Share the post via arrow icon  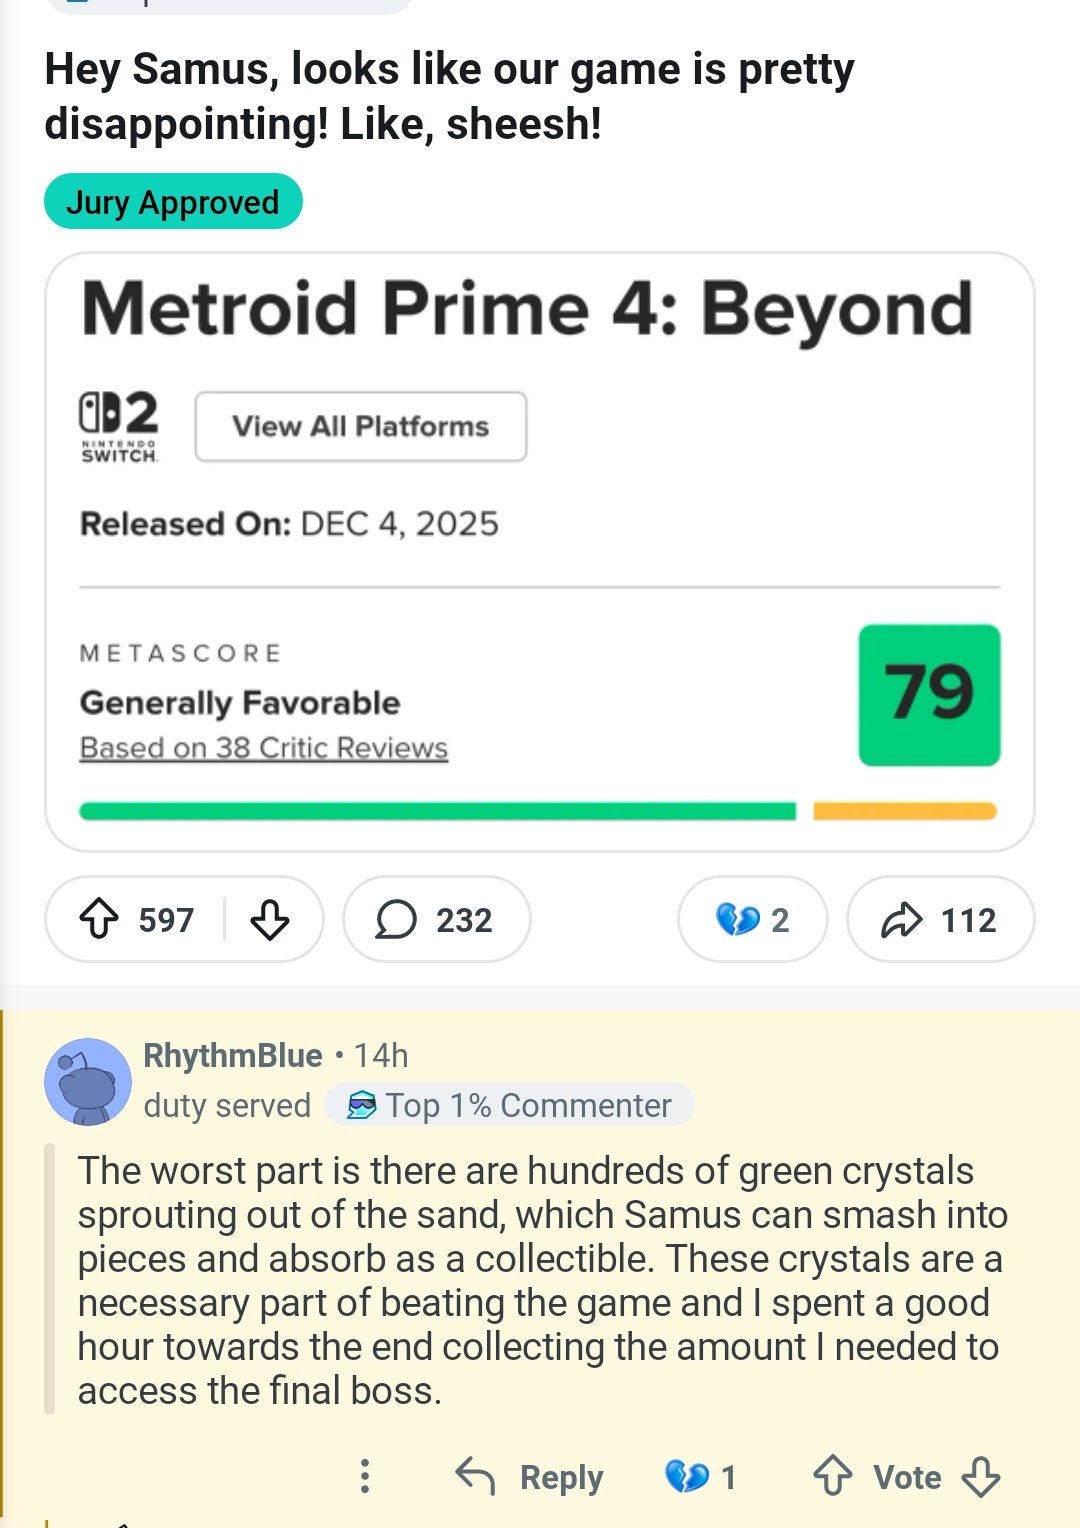[x=939, y=919]
